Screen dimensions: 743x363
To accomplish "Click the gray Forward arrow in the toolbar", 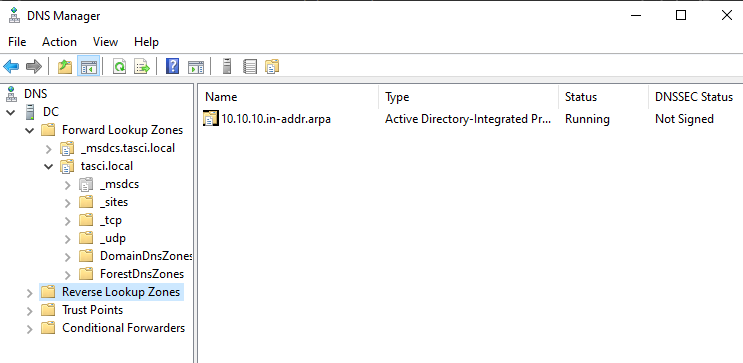I will tap(34, 67).
